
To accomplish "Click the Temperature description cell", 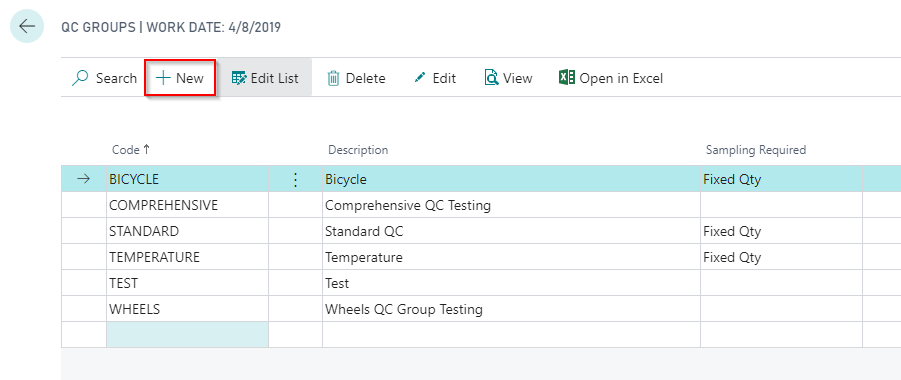I will click(511, 257).
